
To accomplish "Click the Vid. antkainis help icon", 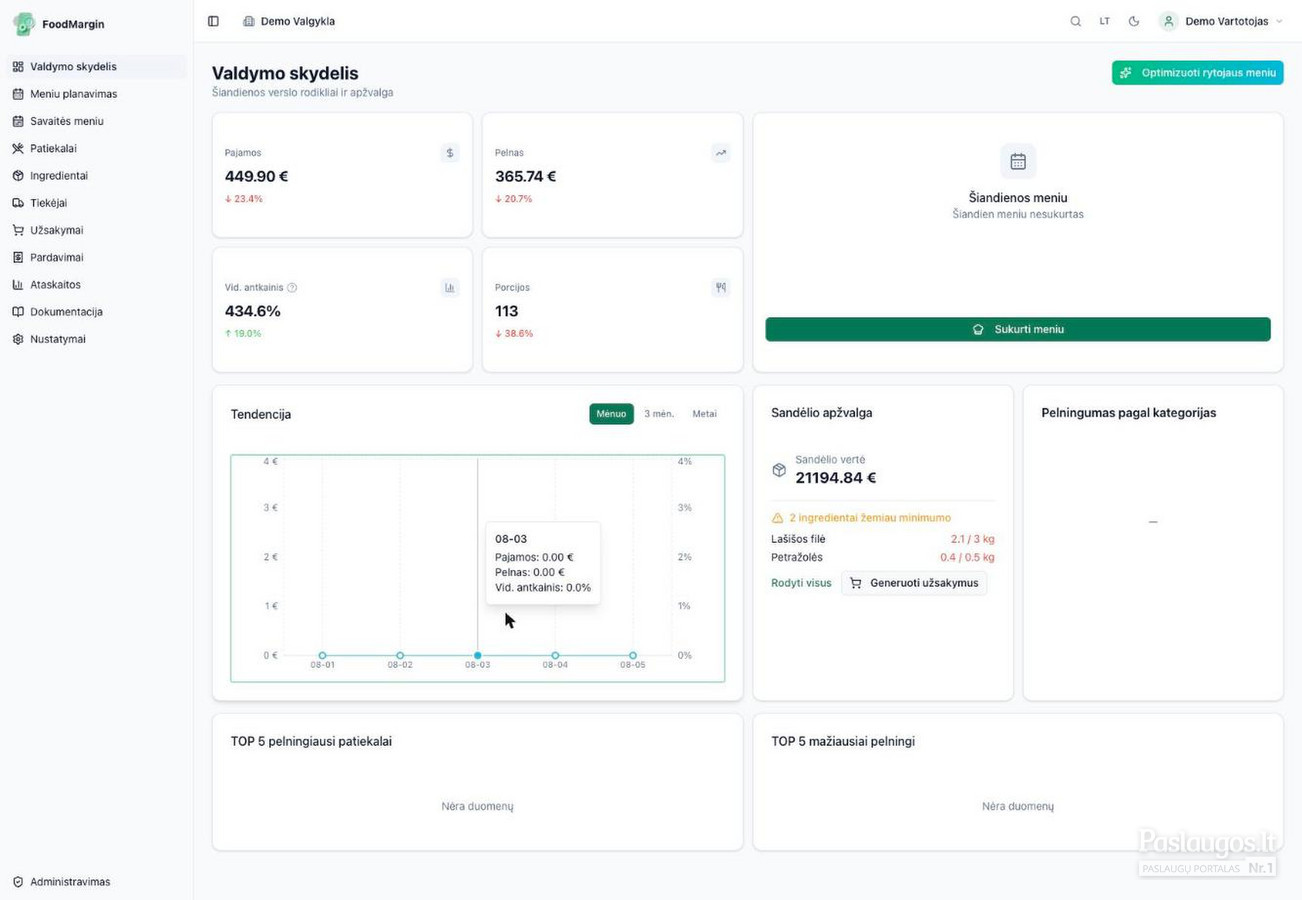I will click(x=292, y=288).
